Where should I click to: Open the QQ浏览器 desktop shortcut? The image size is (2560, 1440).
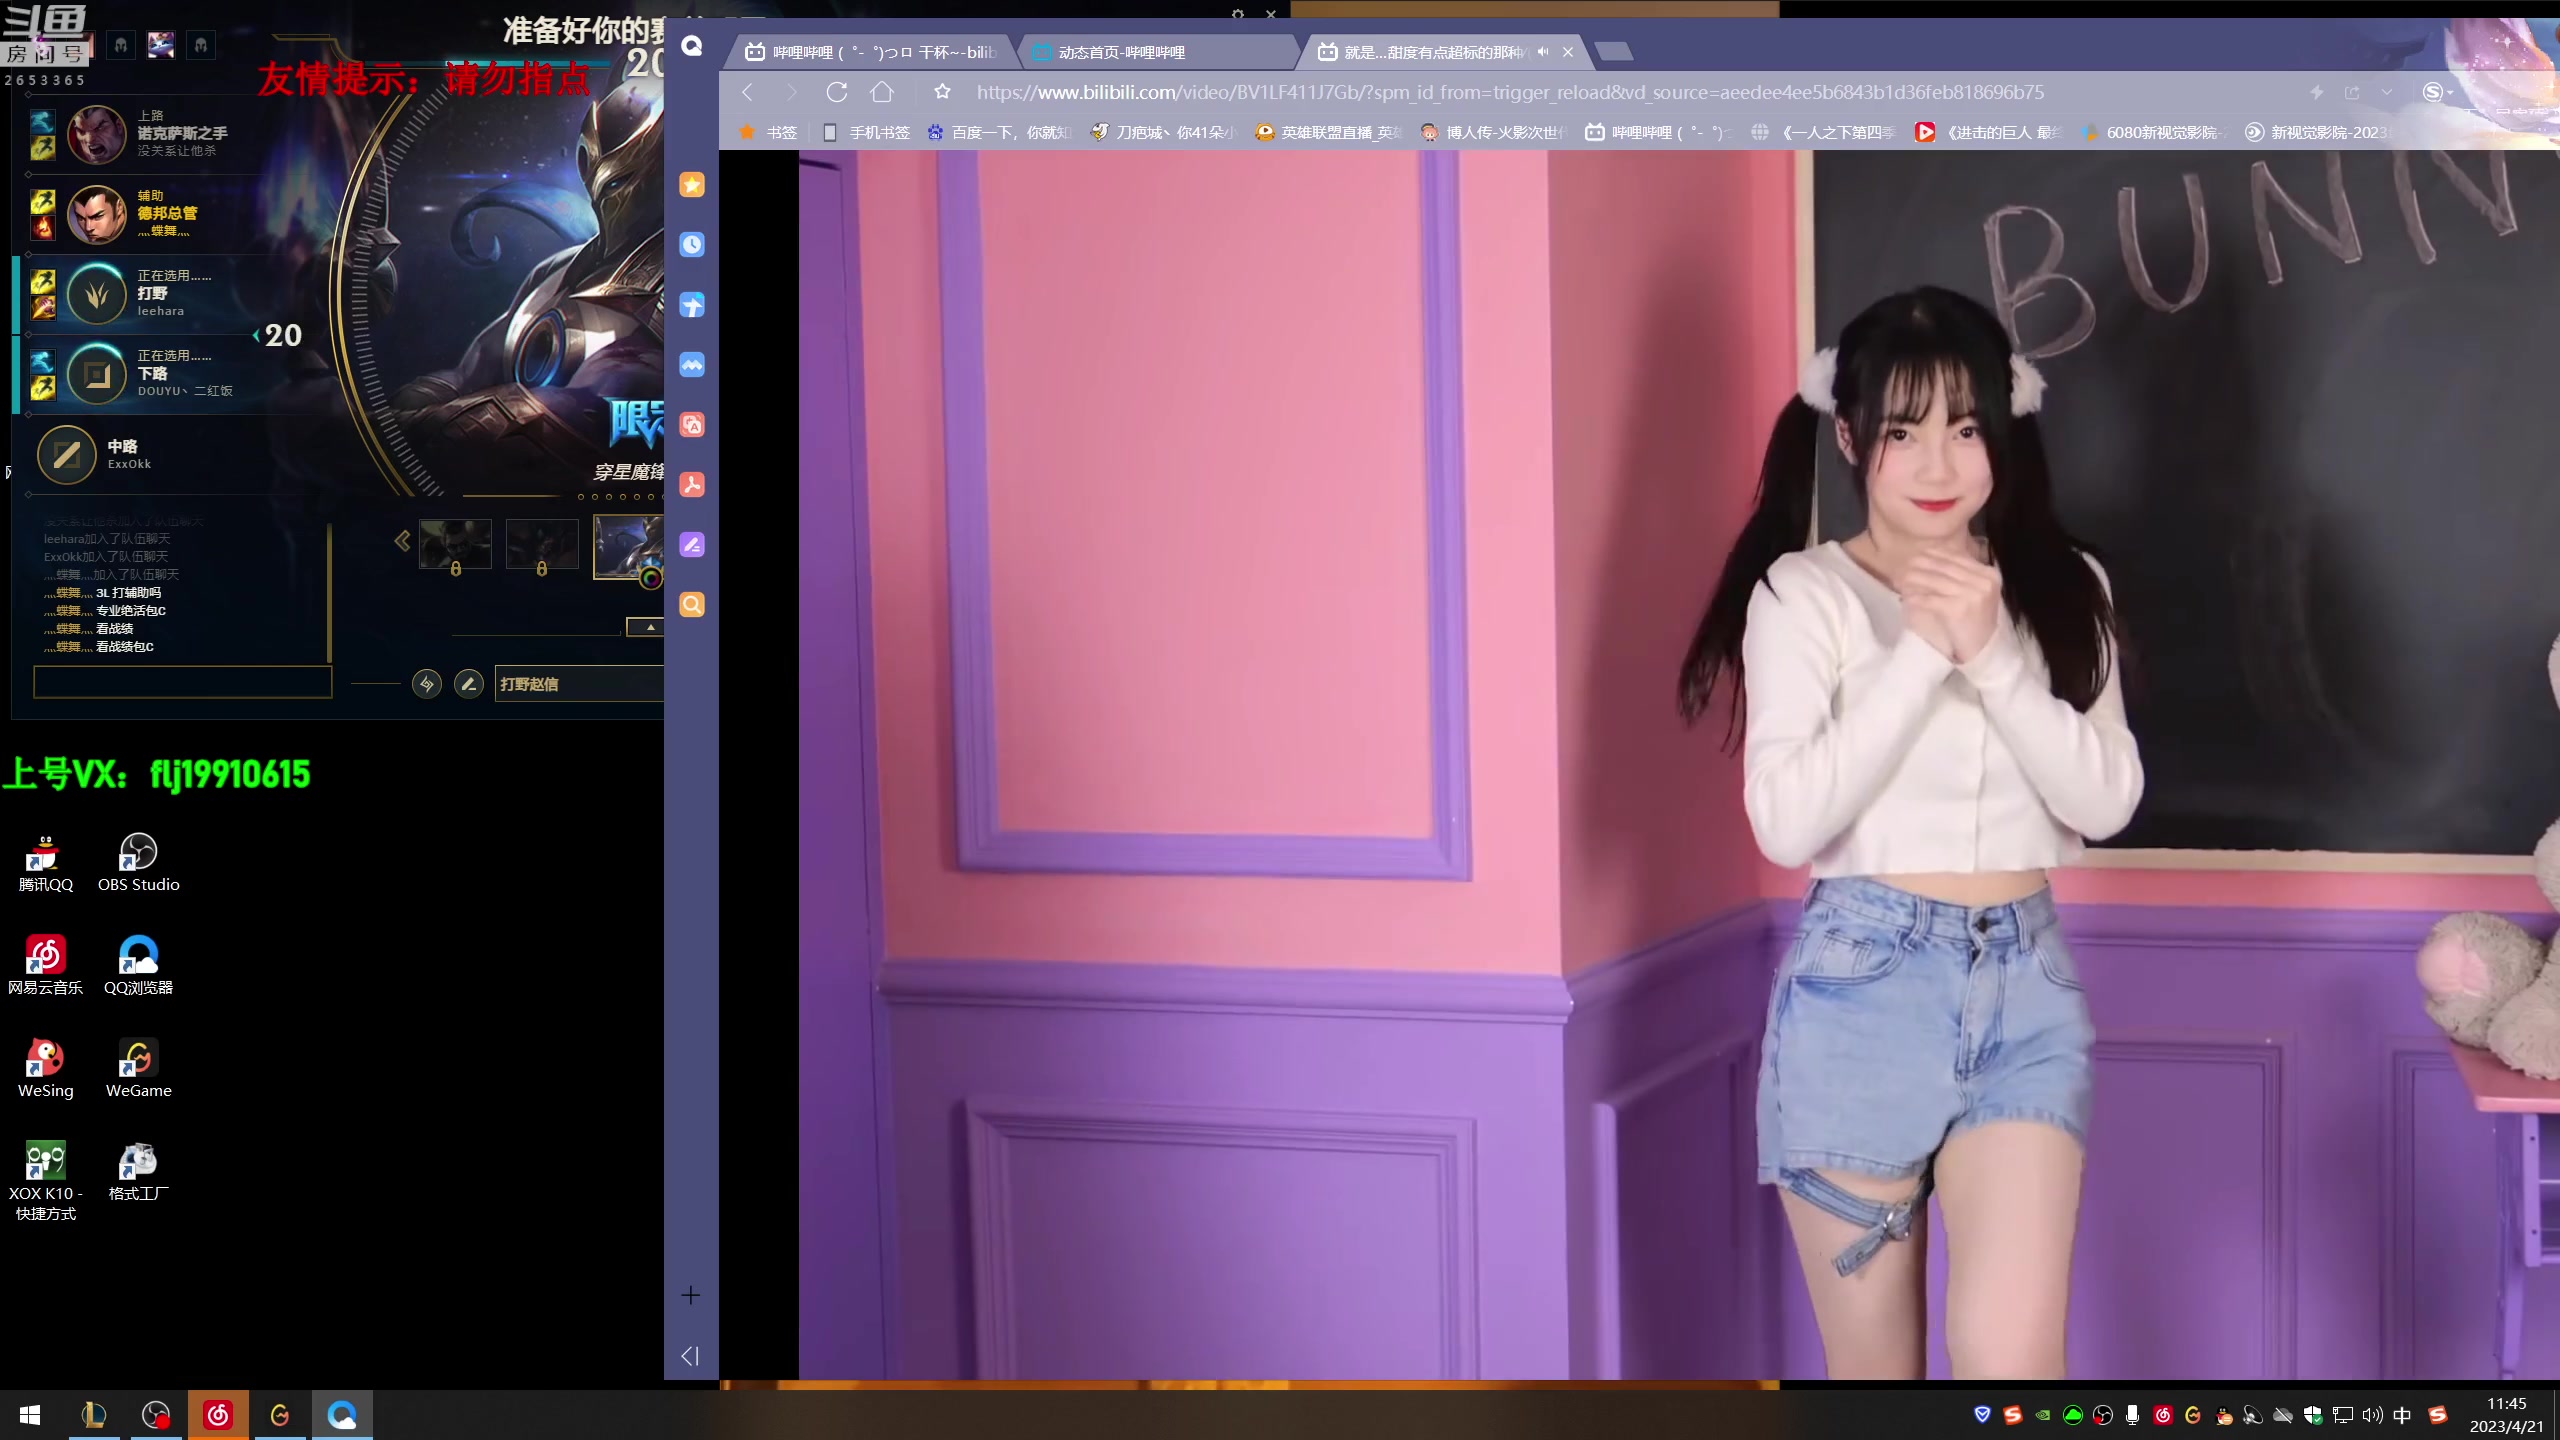tap(139, 966)
